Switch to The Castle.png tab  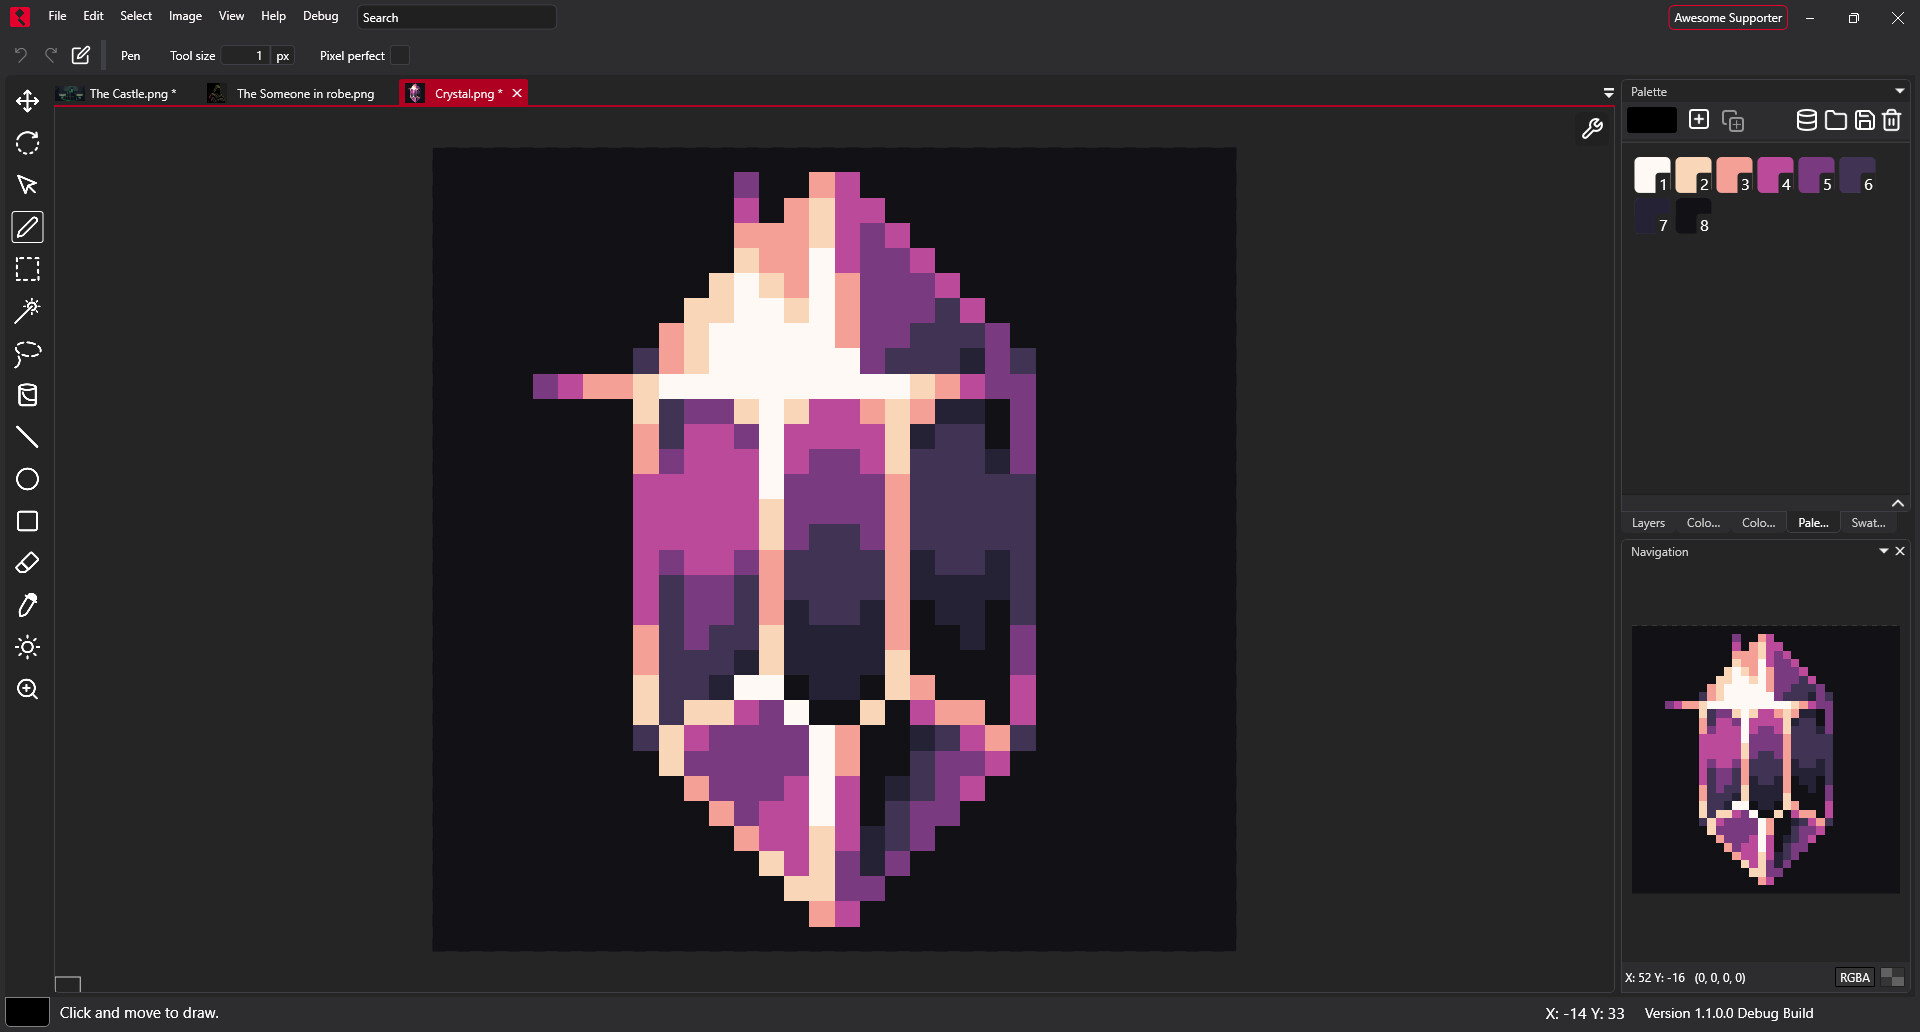128,93
